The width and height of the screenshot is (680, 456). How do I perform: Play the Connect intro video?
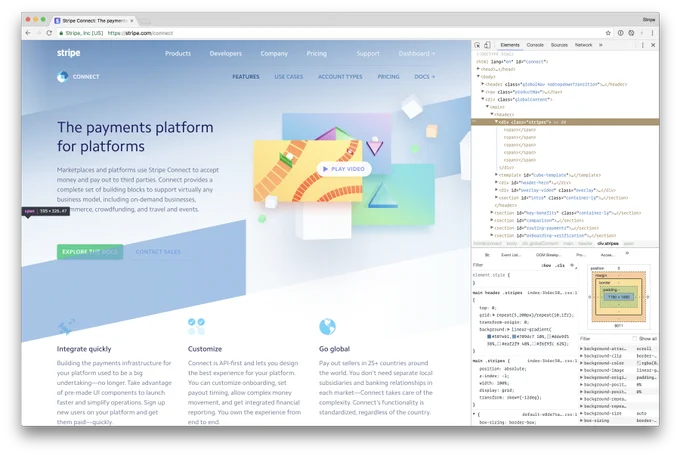(x=344, y=169)
